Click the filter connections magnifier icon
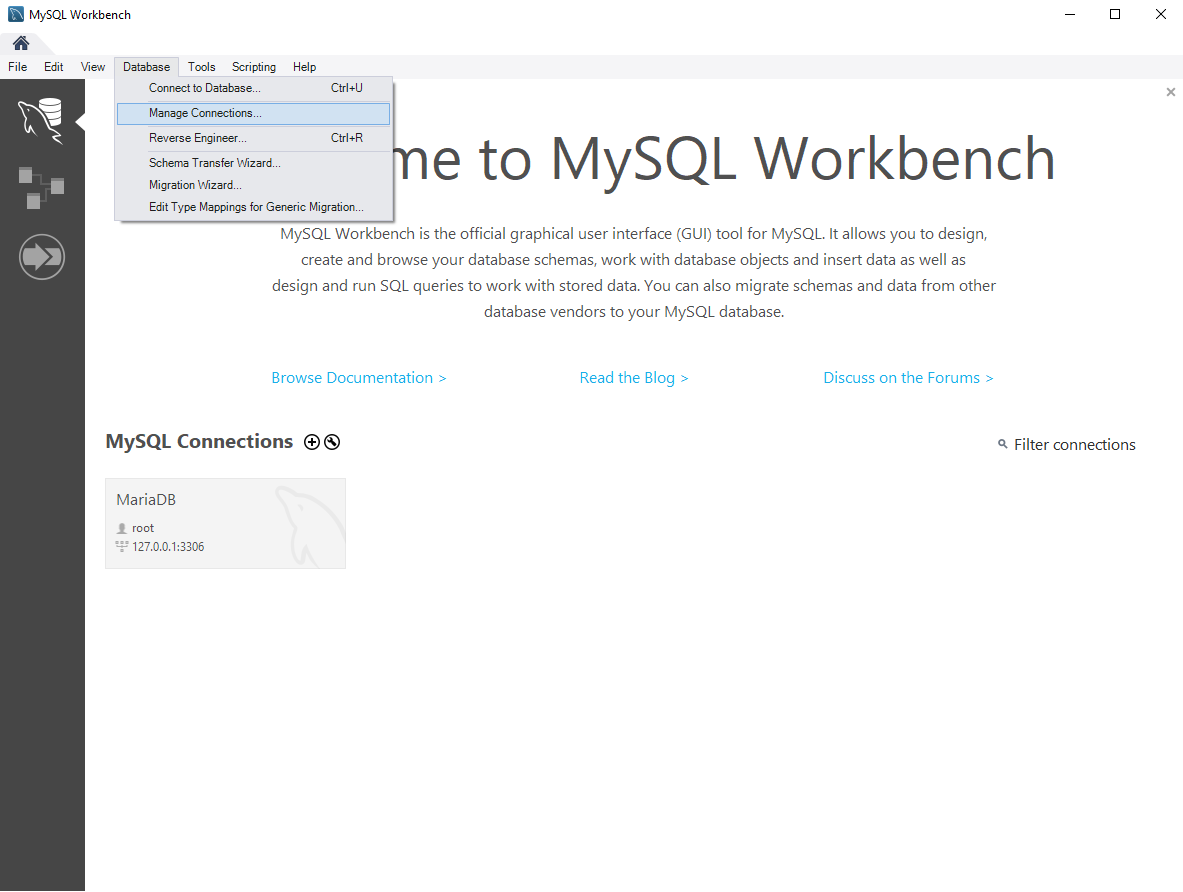1183x892 pixels. pyautogui.click(x=1003, y=444)
